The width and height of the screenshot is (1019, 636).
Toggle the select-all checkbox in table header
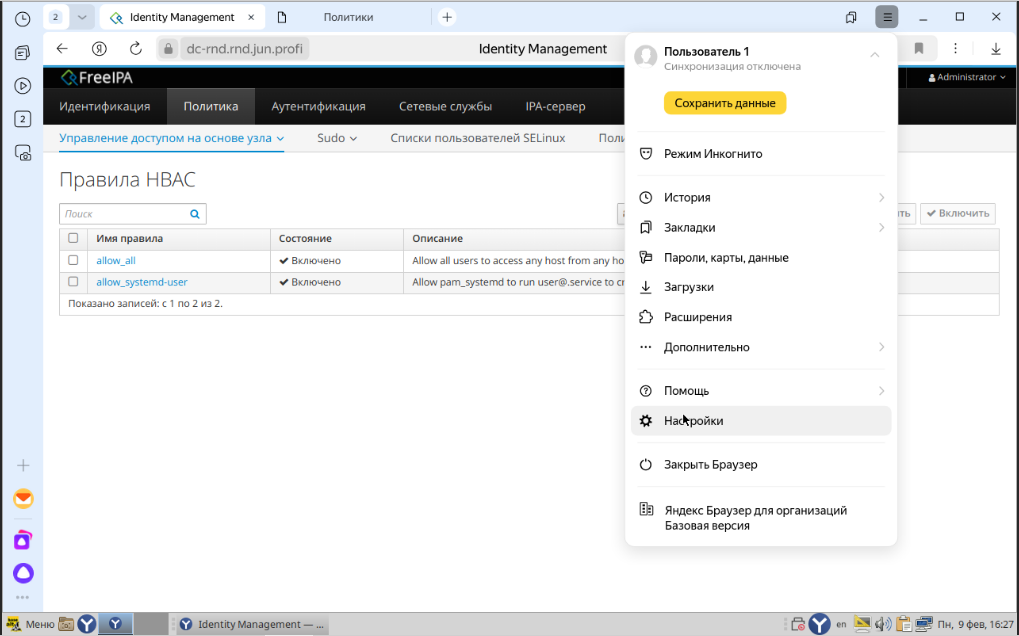tap(73, 238)
